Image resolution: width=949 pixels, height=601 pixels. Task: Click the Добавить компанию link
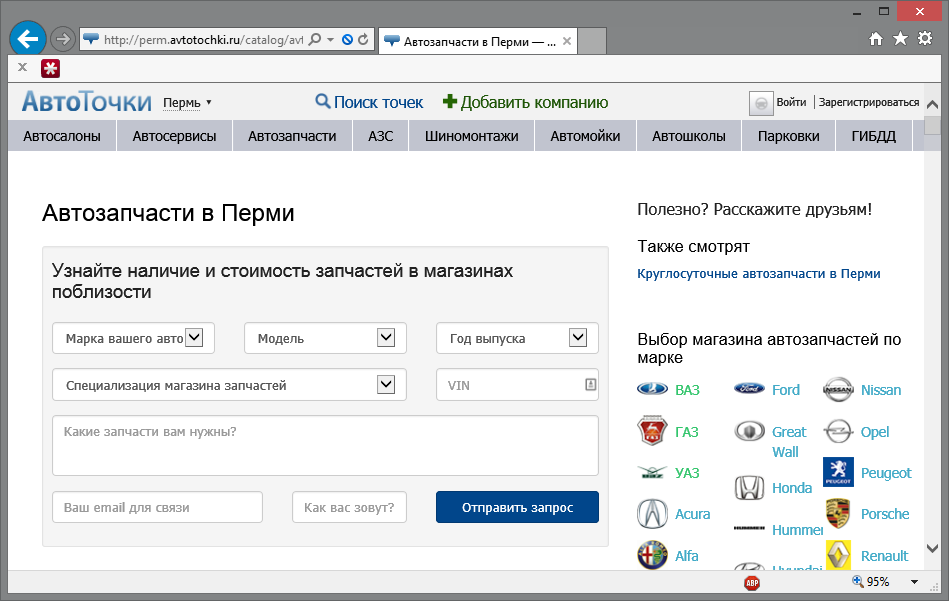pyautogui.click(x=525, y=102)
